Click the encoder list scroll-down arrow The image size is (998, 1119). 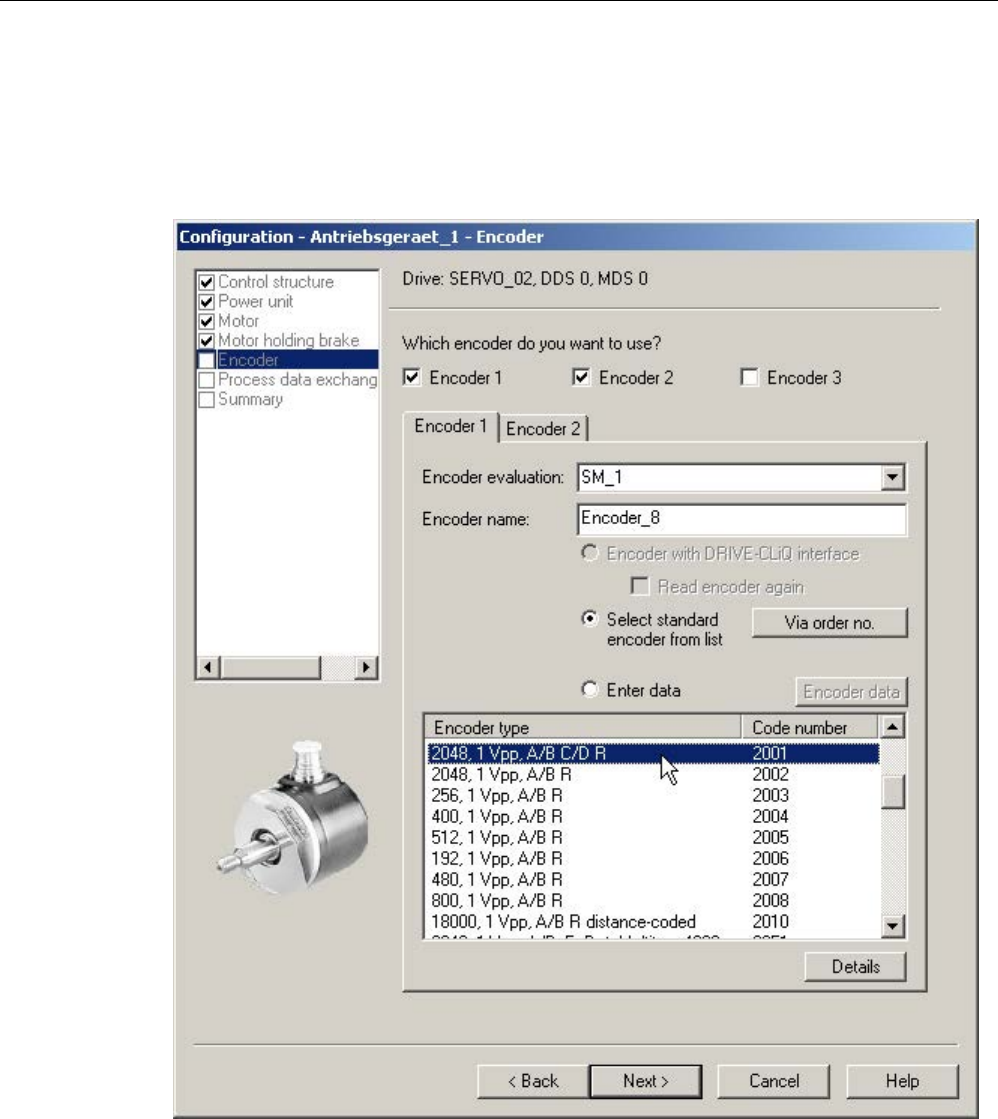tap(892, 926)
